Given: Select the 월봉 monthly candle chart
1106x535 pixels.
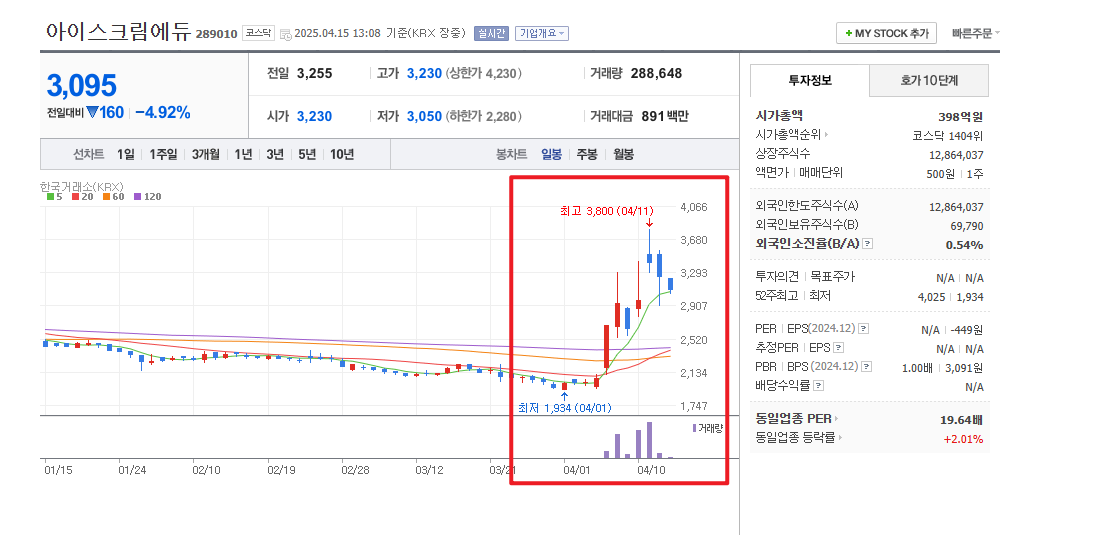Looking at the screenshot, I should 624,154.
